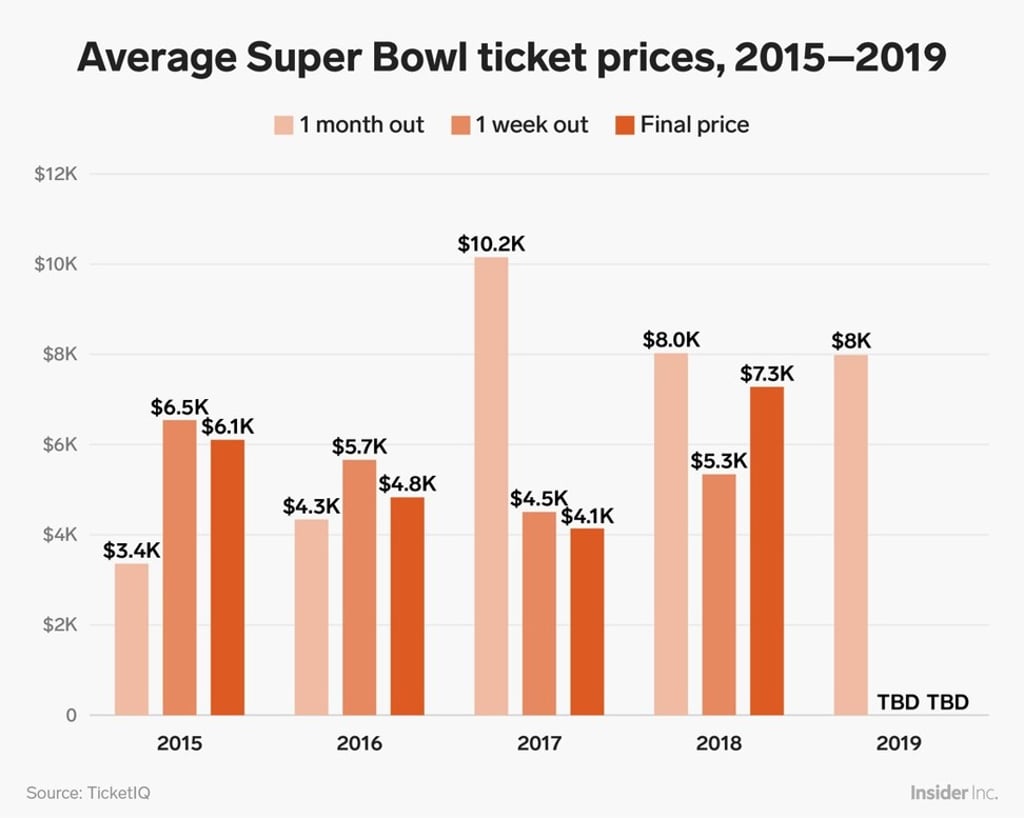Click the chart title heading

tap(512, 57)
